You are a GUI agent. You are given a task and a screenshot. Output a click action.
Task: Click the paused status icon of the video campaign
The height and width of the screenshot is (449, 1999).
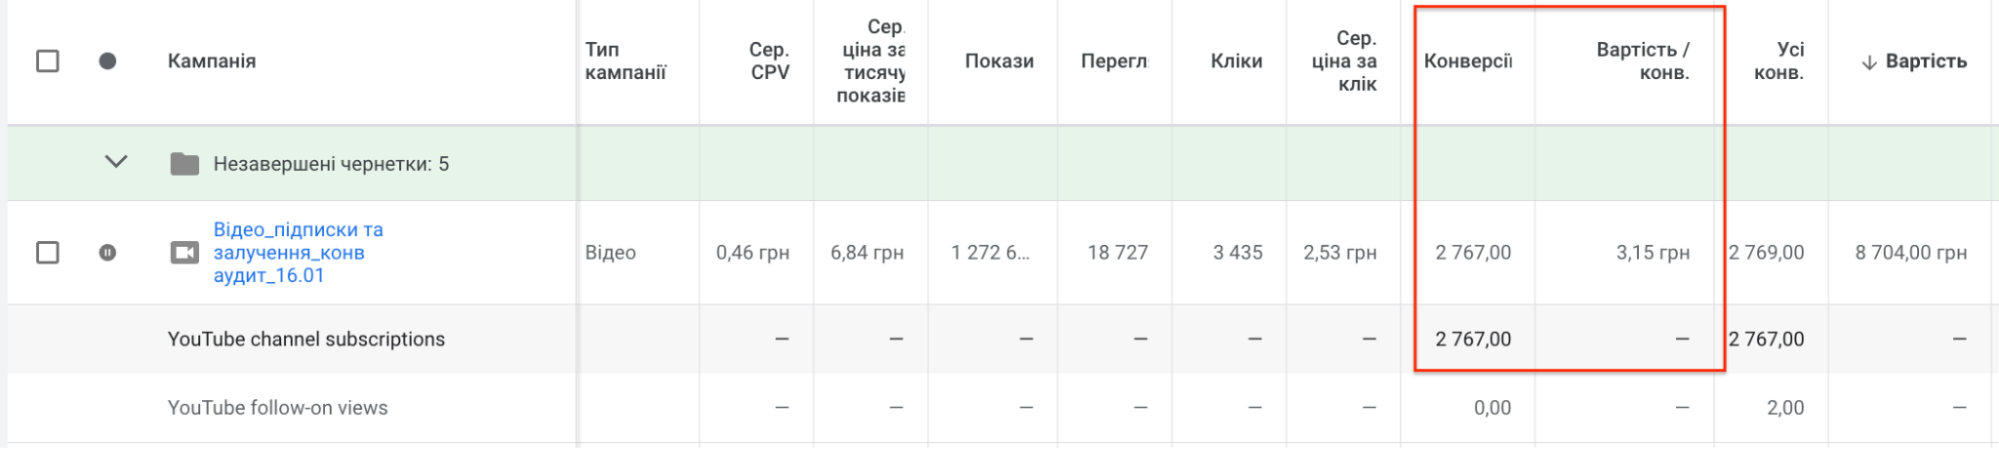[108, 253]
